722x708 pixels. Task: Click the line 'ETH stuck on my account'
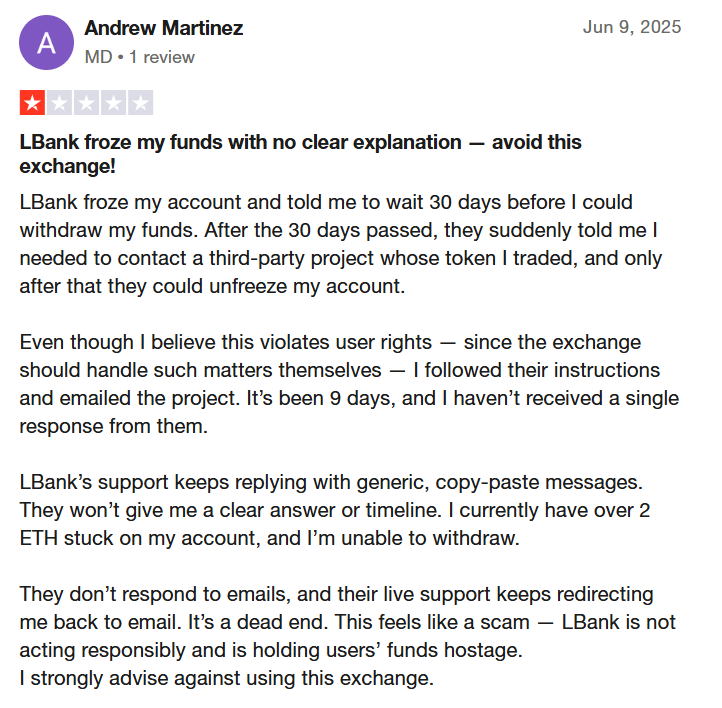(x=269, y=538)
